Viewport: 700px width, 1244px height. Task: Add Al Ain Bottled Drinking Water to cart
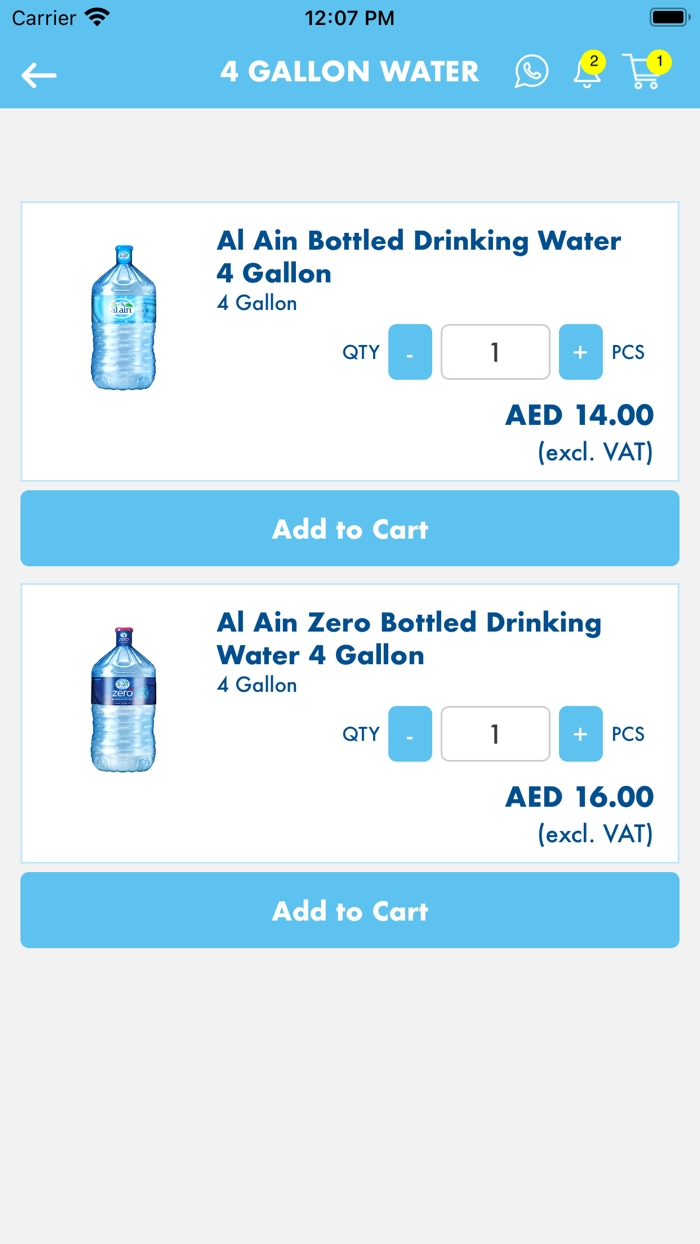(350, 528)
